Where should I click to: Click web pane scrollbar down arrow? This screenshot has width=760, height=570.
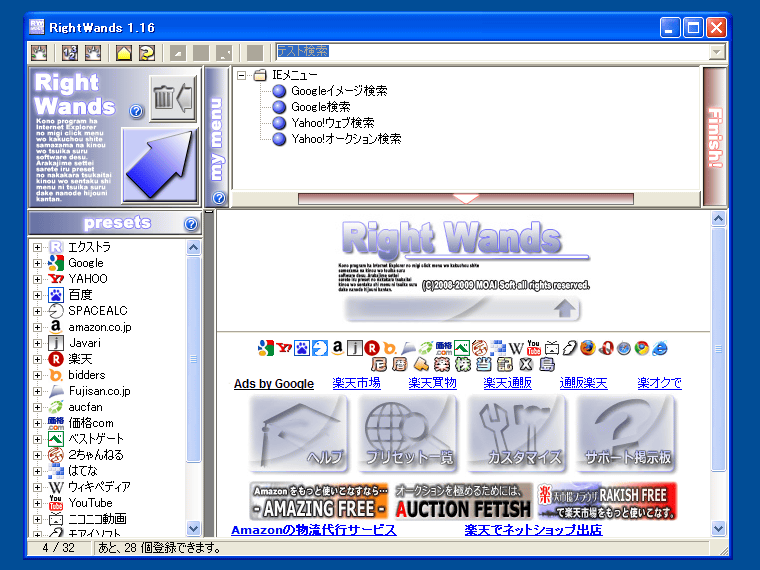(718, 529)
